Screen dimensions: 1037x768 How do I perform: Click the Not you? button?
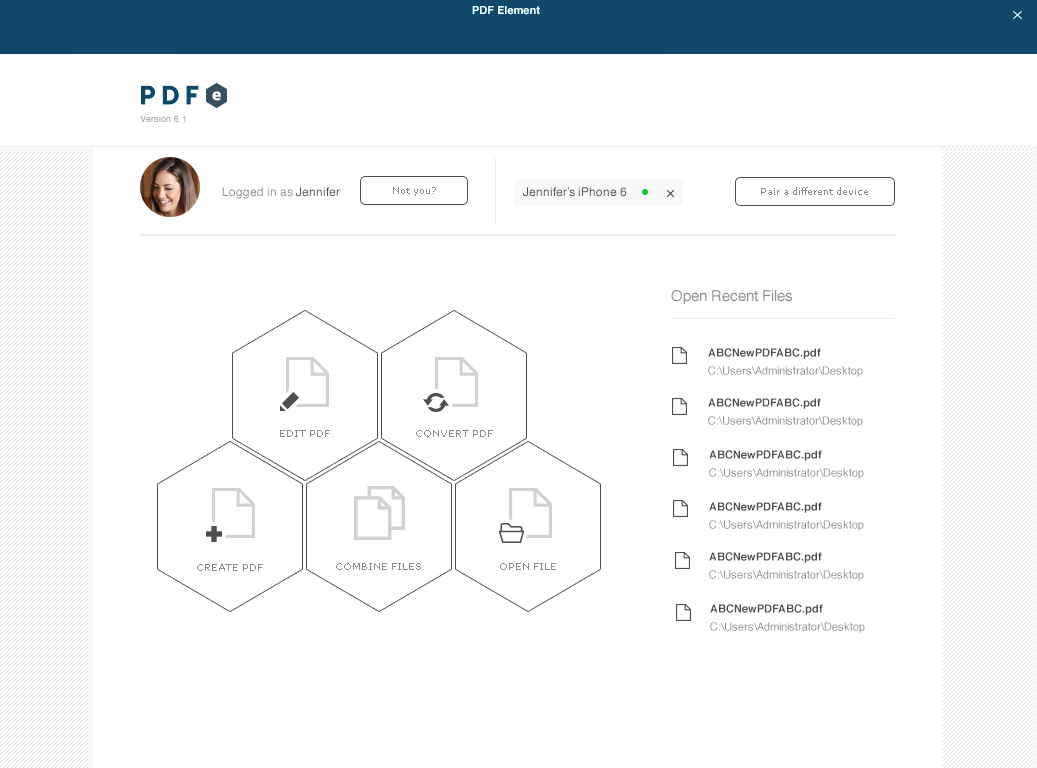point(414,191)
